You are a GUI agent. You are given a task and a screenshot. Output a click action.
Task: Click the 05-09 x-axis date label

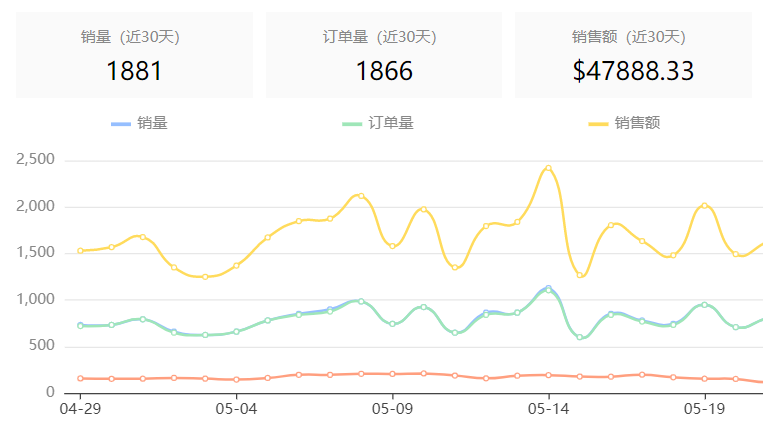392,409
